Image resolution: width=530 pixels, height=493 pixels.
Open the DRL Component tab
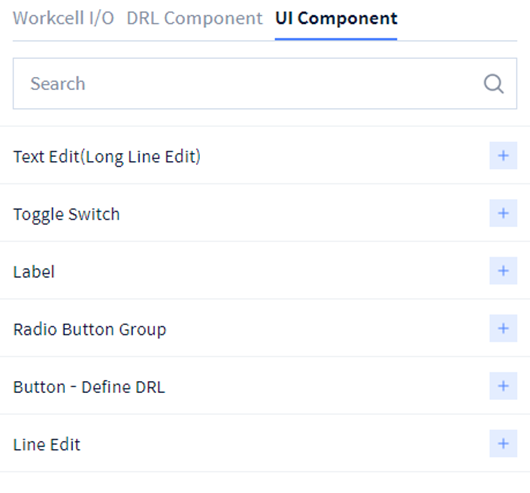point(194,18)
